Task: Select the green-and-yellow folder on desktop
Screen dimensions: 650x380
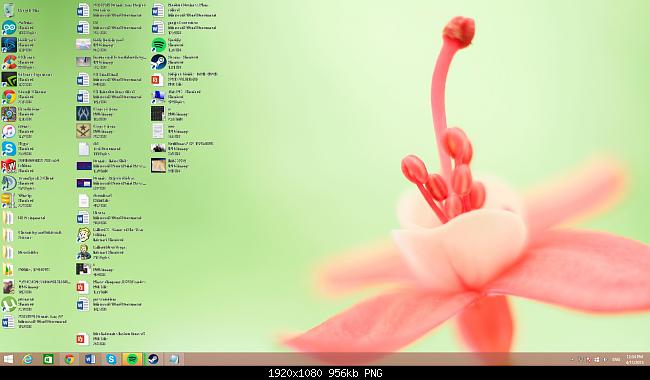Action: tap(8, 269)
